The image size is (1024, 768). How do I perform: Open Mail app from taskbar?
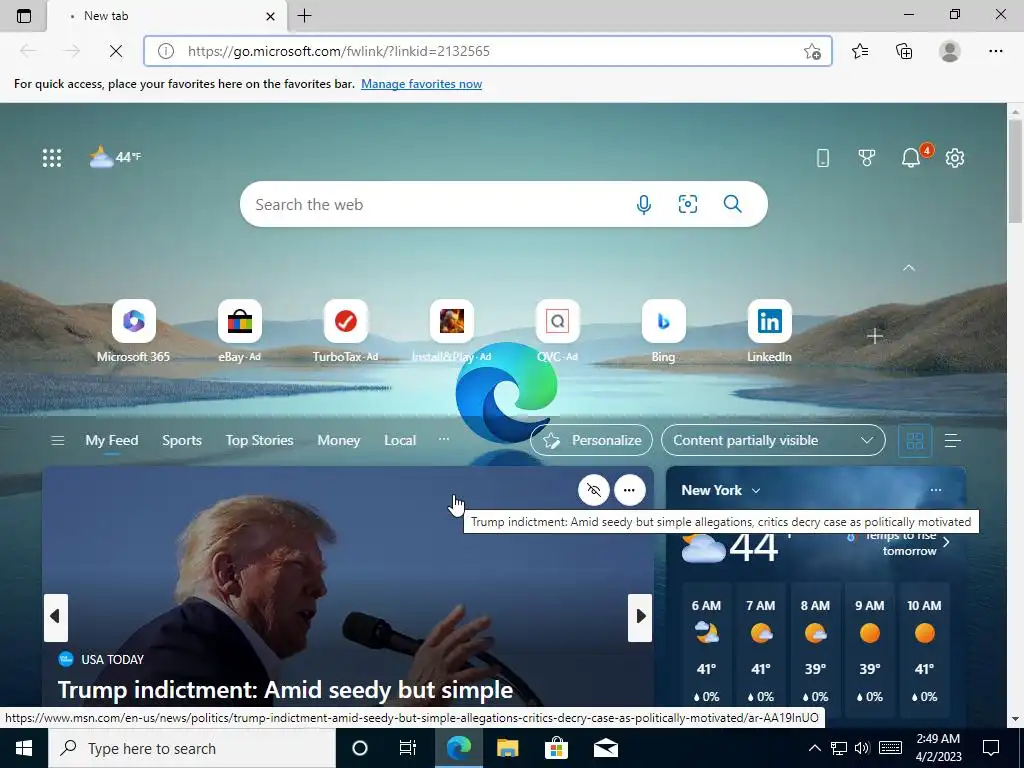coord(606,748)
